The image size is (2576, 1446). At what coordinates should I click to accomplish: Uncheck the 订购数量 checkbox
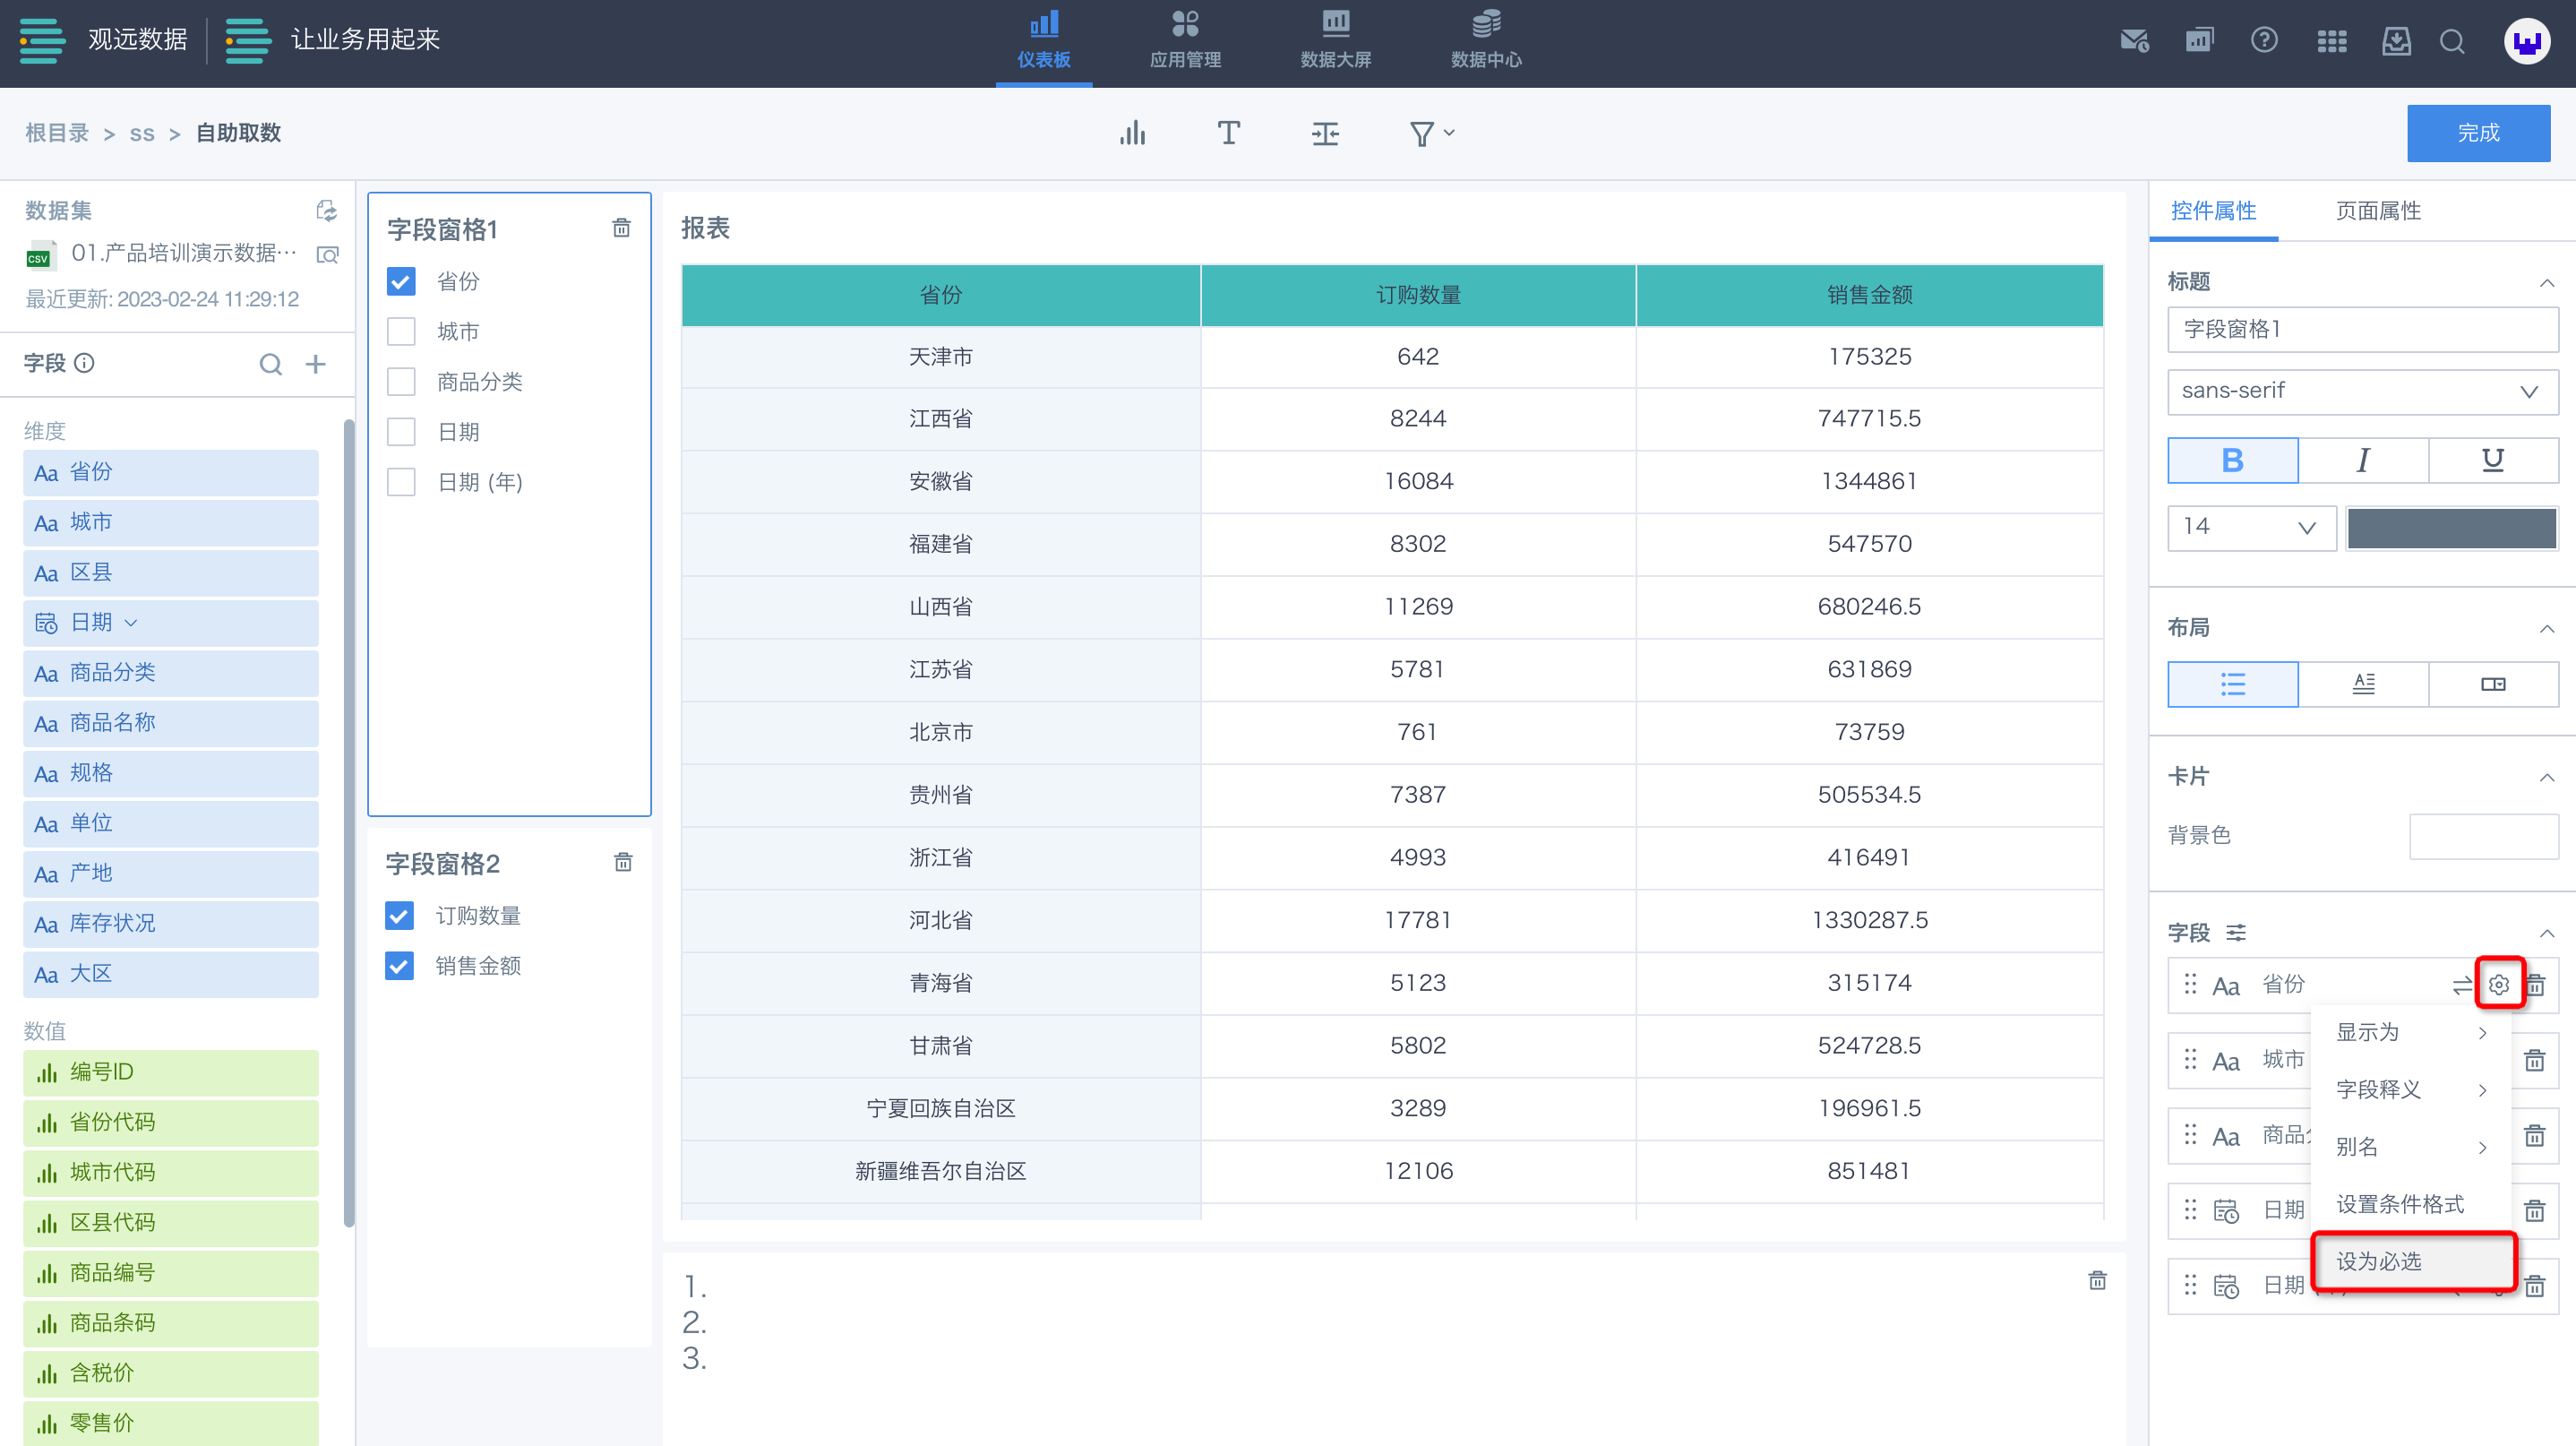399,915
